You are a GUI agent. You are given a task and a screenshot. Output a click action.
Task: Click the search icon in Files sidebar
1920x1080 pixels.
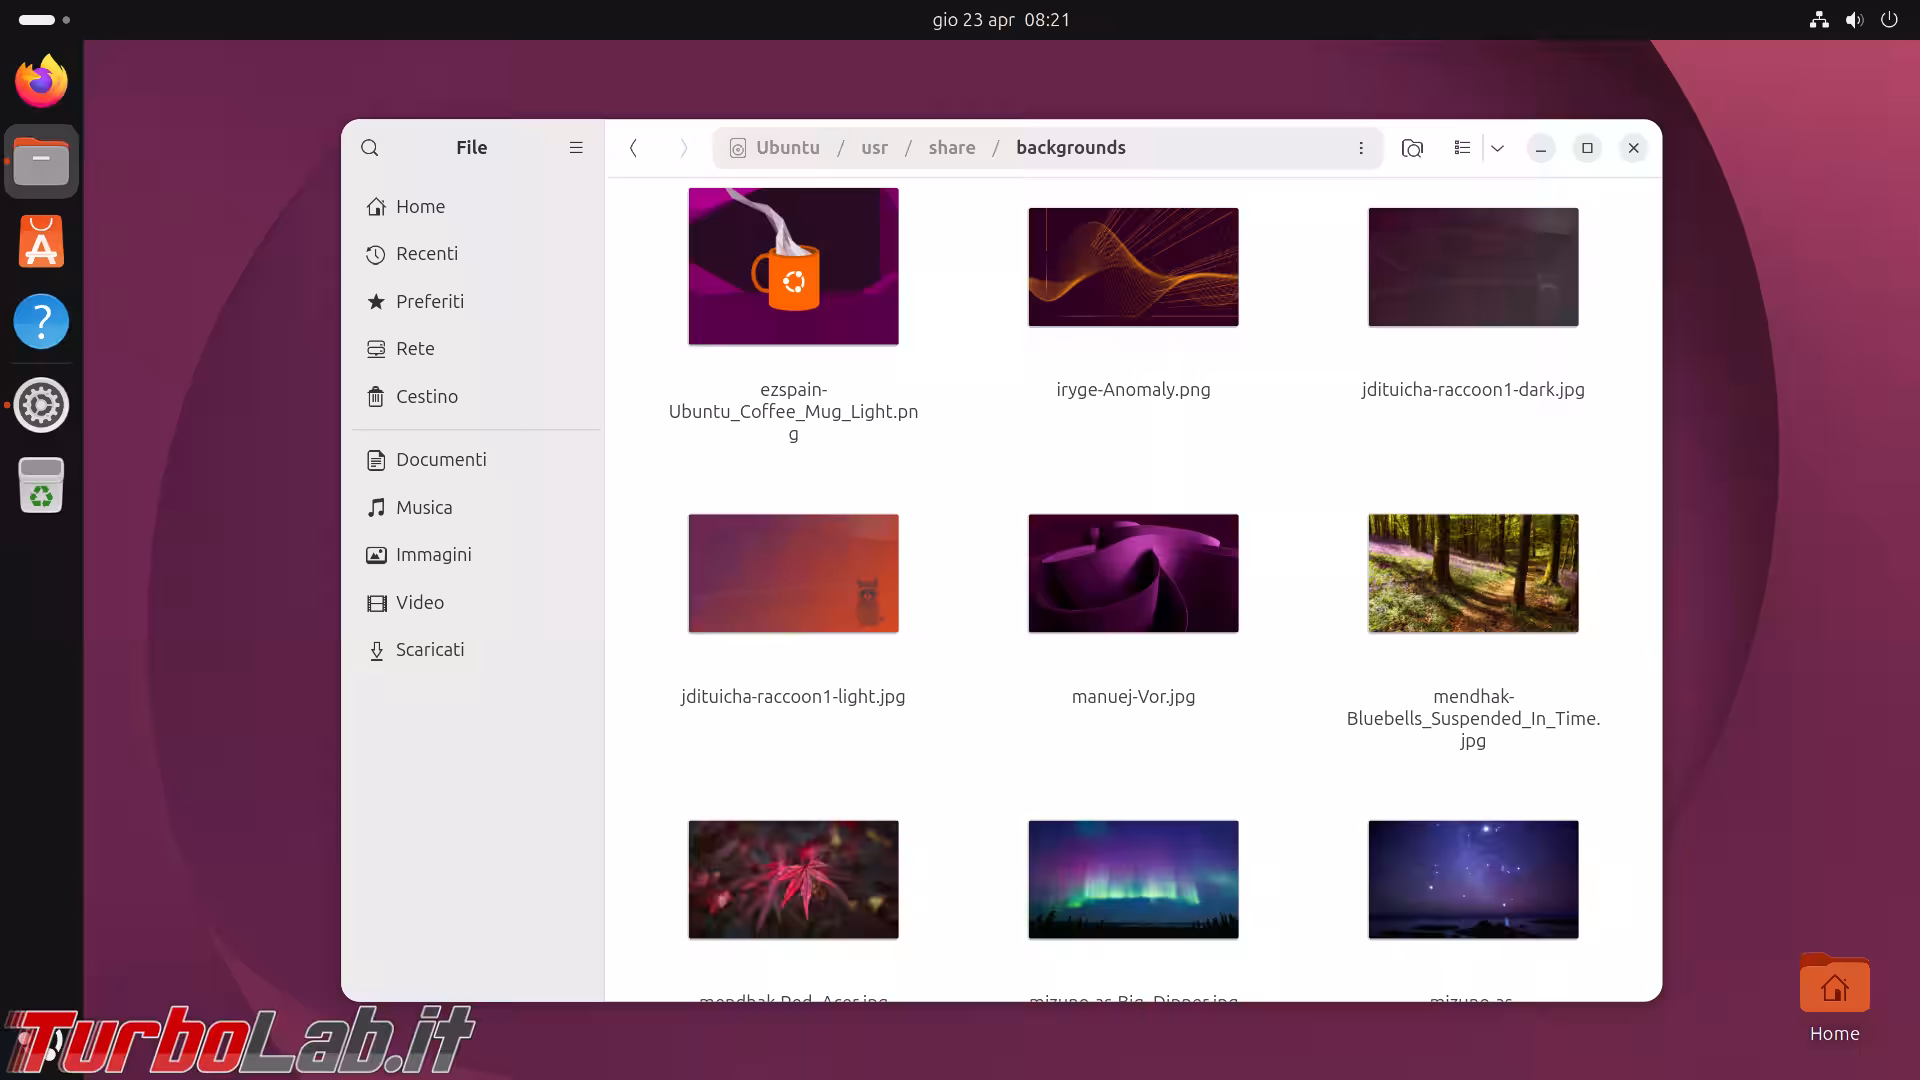tap(370, 148)
